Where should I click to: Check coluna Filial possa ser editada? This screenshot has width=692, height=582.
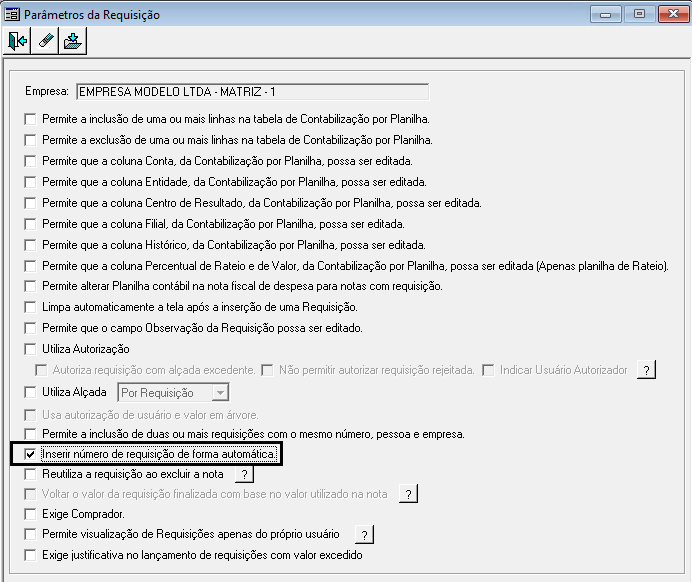[30, 224]
